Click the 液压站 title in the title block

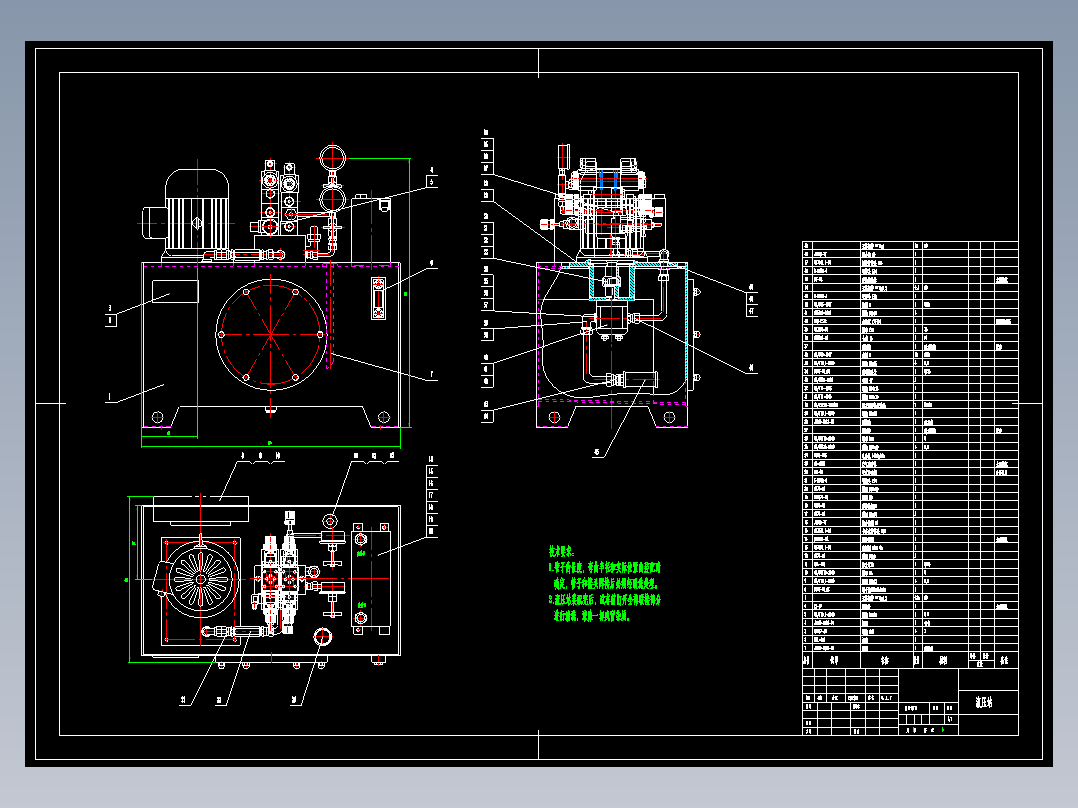tap(984, 702)
